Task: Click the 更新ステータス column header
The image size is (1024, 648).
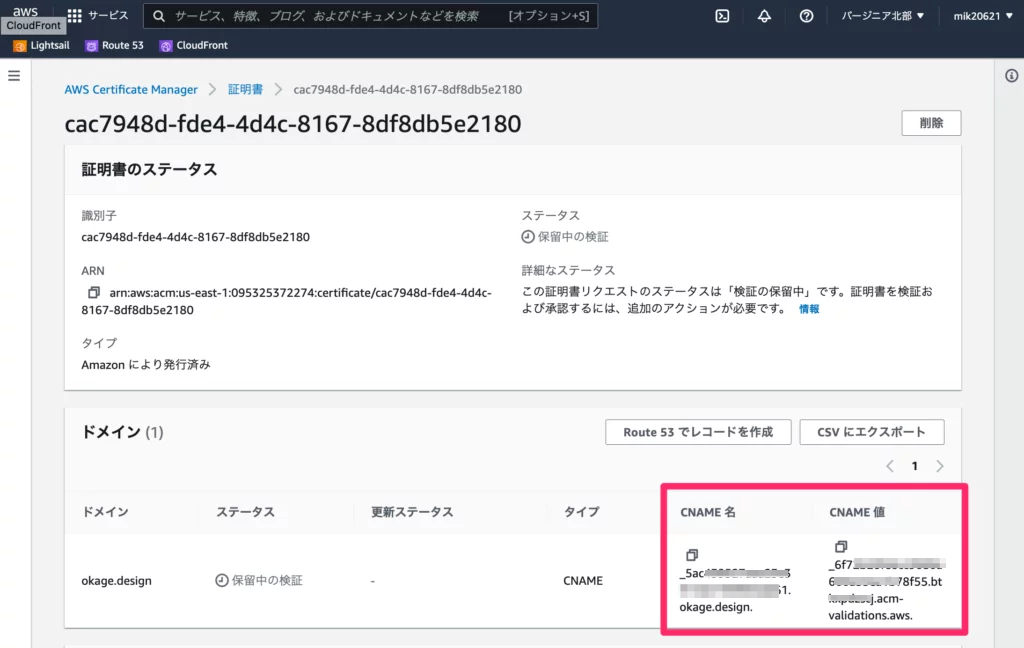Action: 412,512
